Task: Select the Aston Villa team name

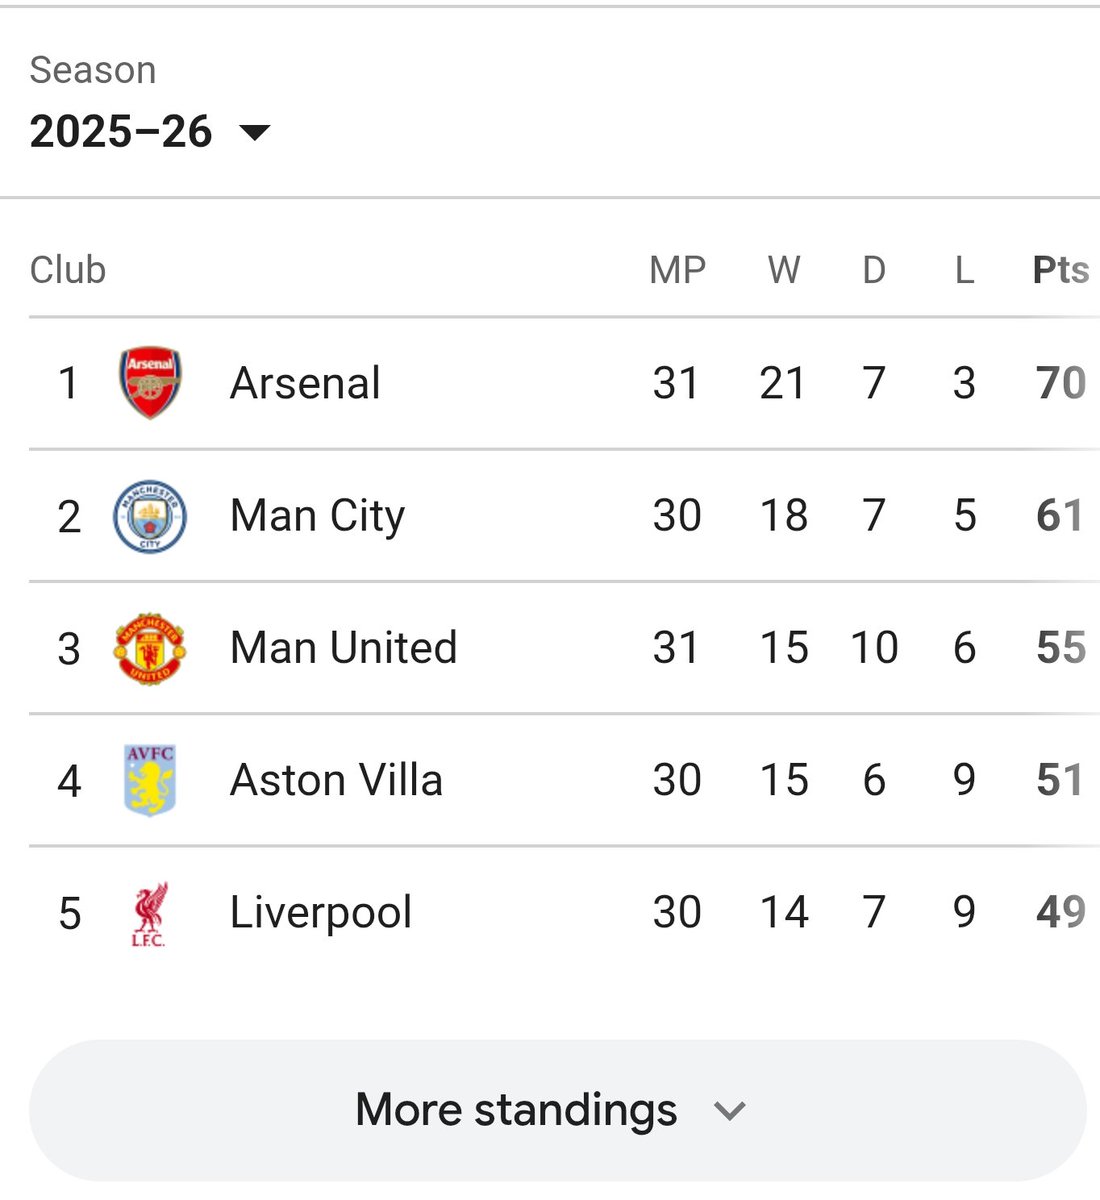Action: (x=336, y=780)
